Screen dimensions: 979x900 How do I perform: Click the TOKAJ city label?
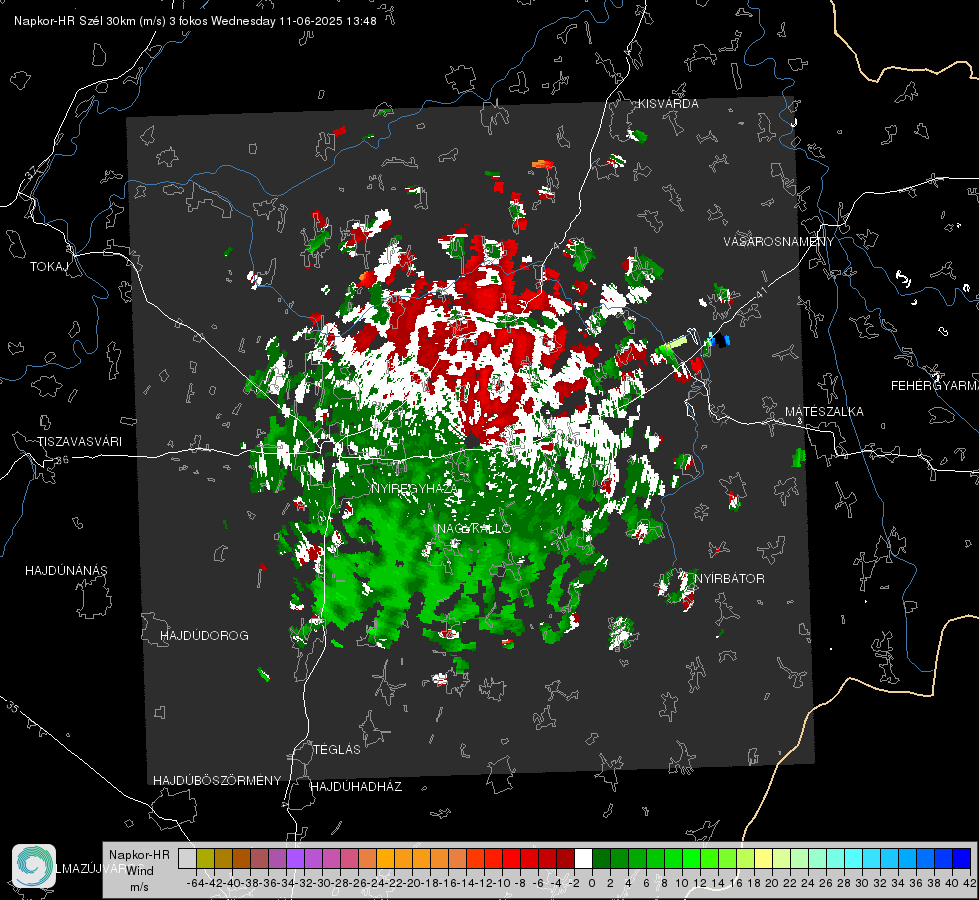point(49,267)
